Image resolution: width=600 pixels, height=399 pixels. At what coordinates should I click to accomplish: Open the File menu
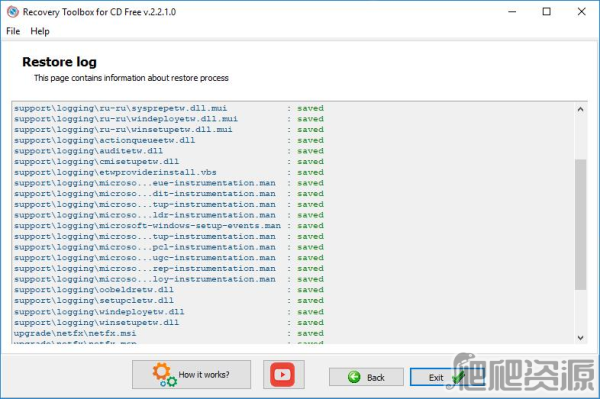click(13, 31)
